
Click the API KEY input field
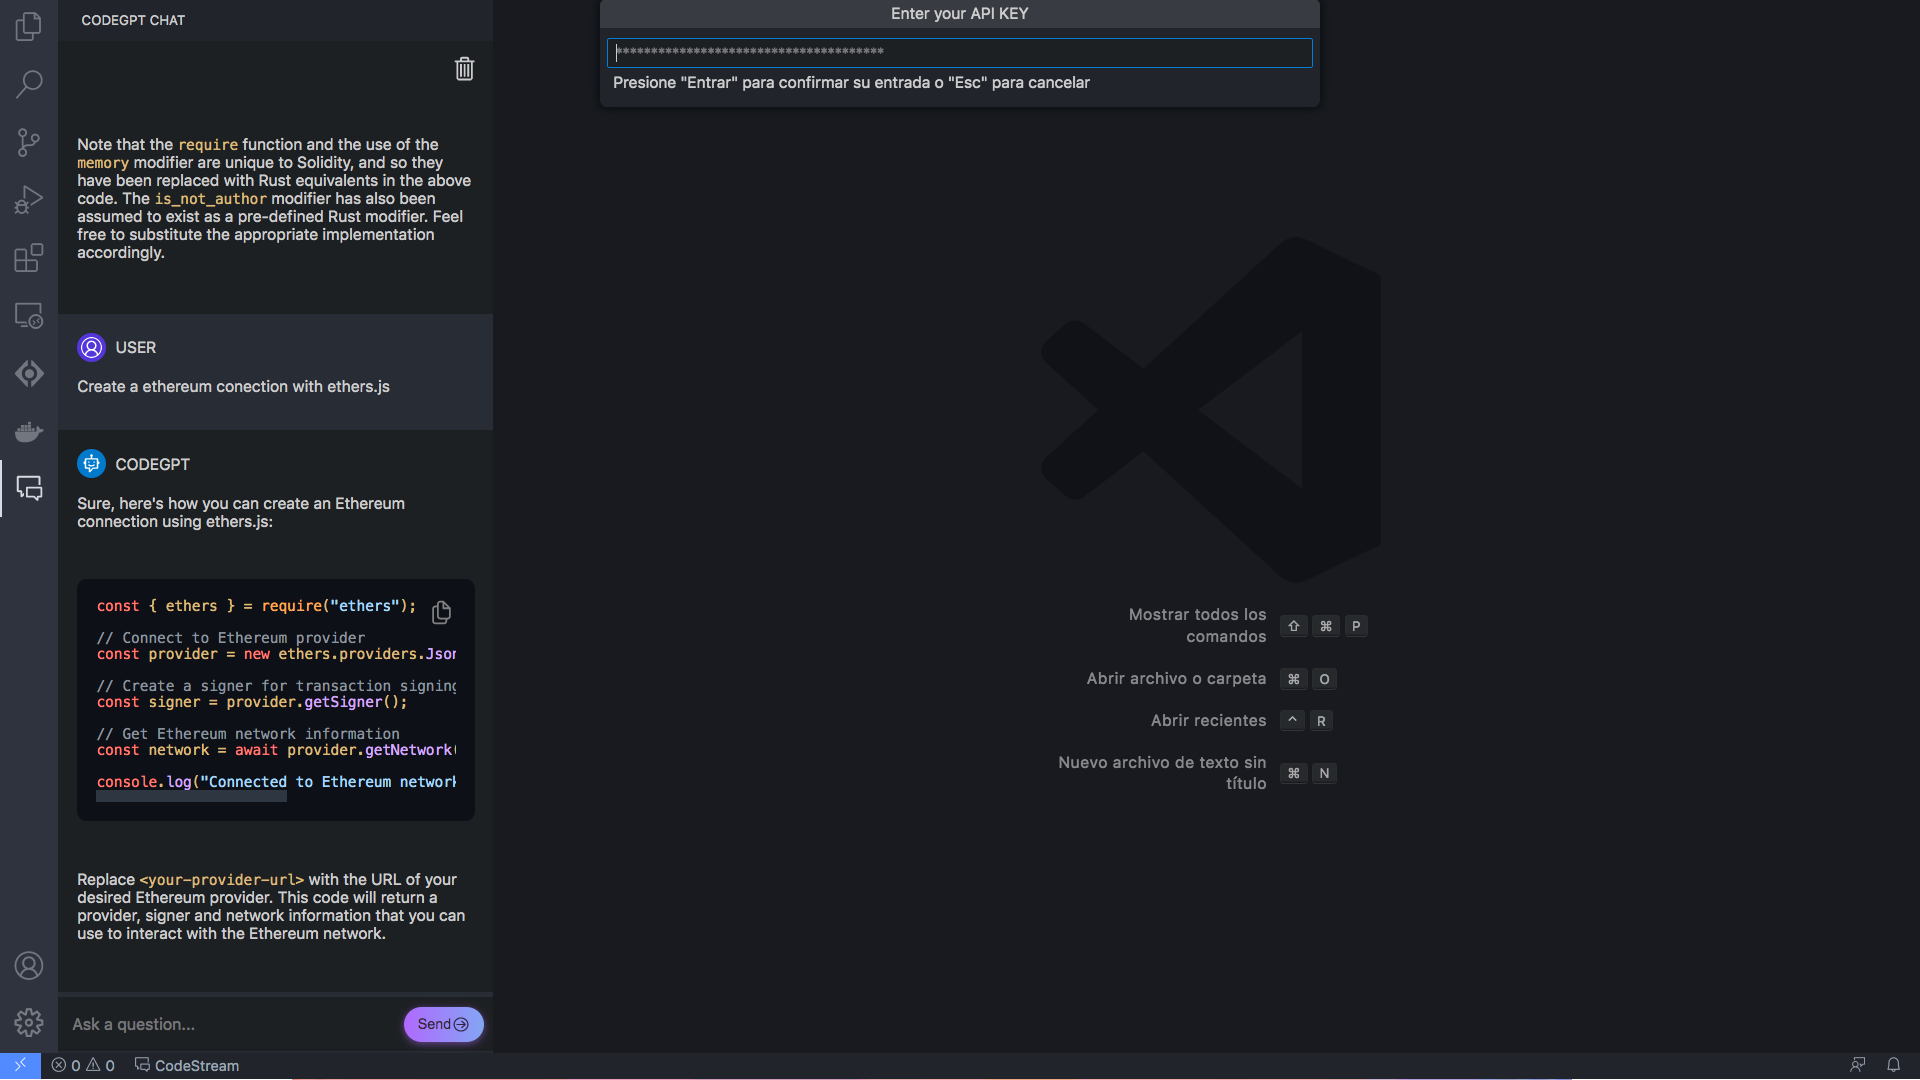tap(959, 52)
